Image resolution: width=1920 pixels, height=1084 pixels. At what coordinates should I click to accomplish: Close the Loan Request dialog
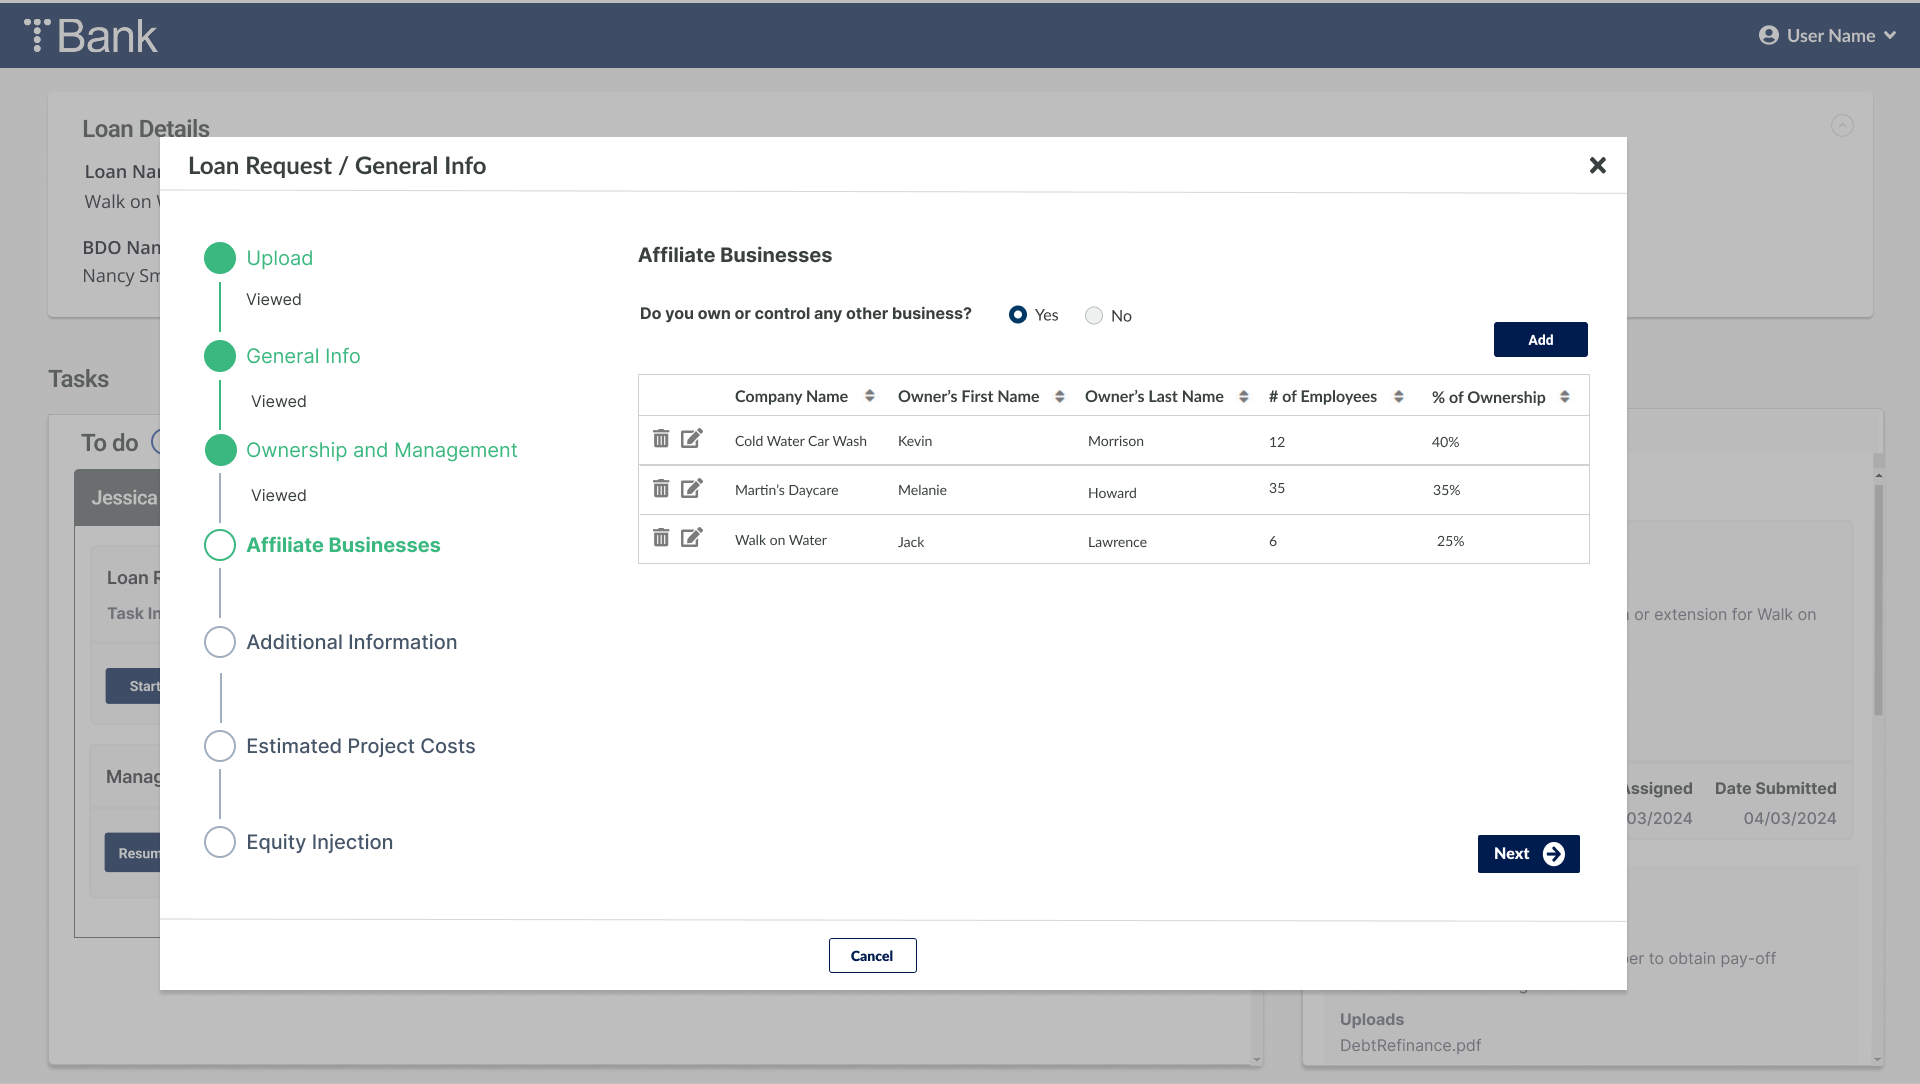pyautogui.click(x=1597, y=166)
